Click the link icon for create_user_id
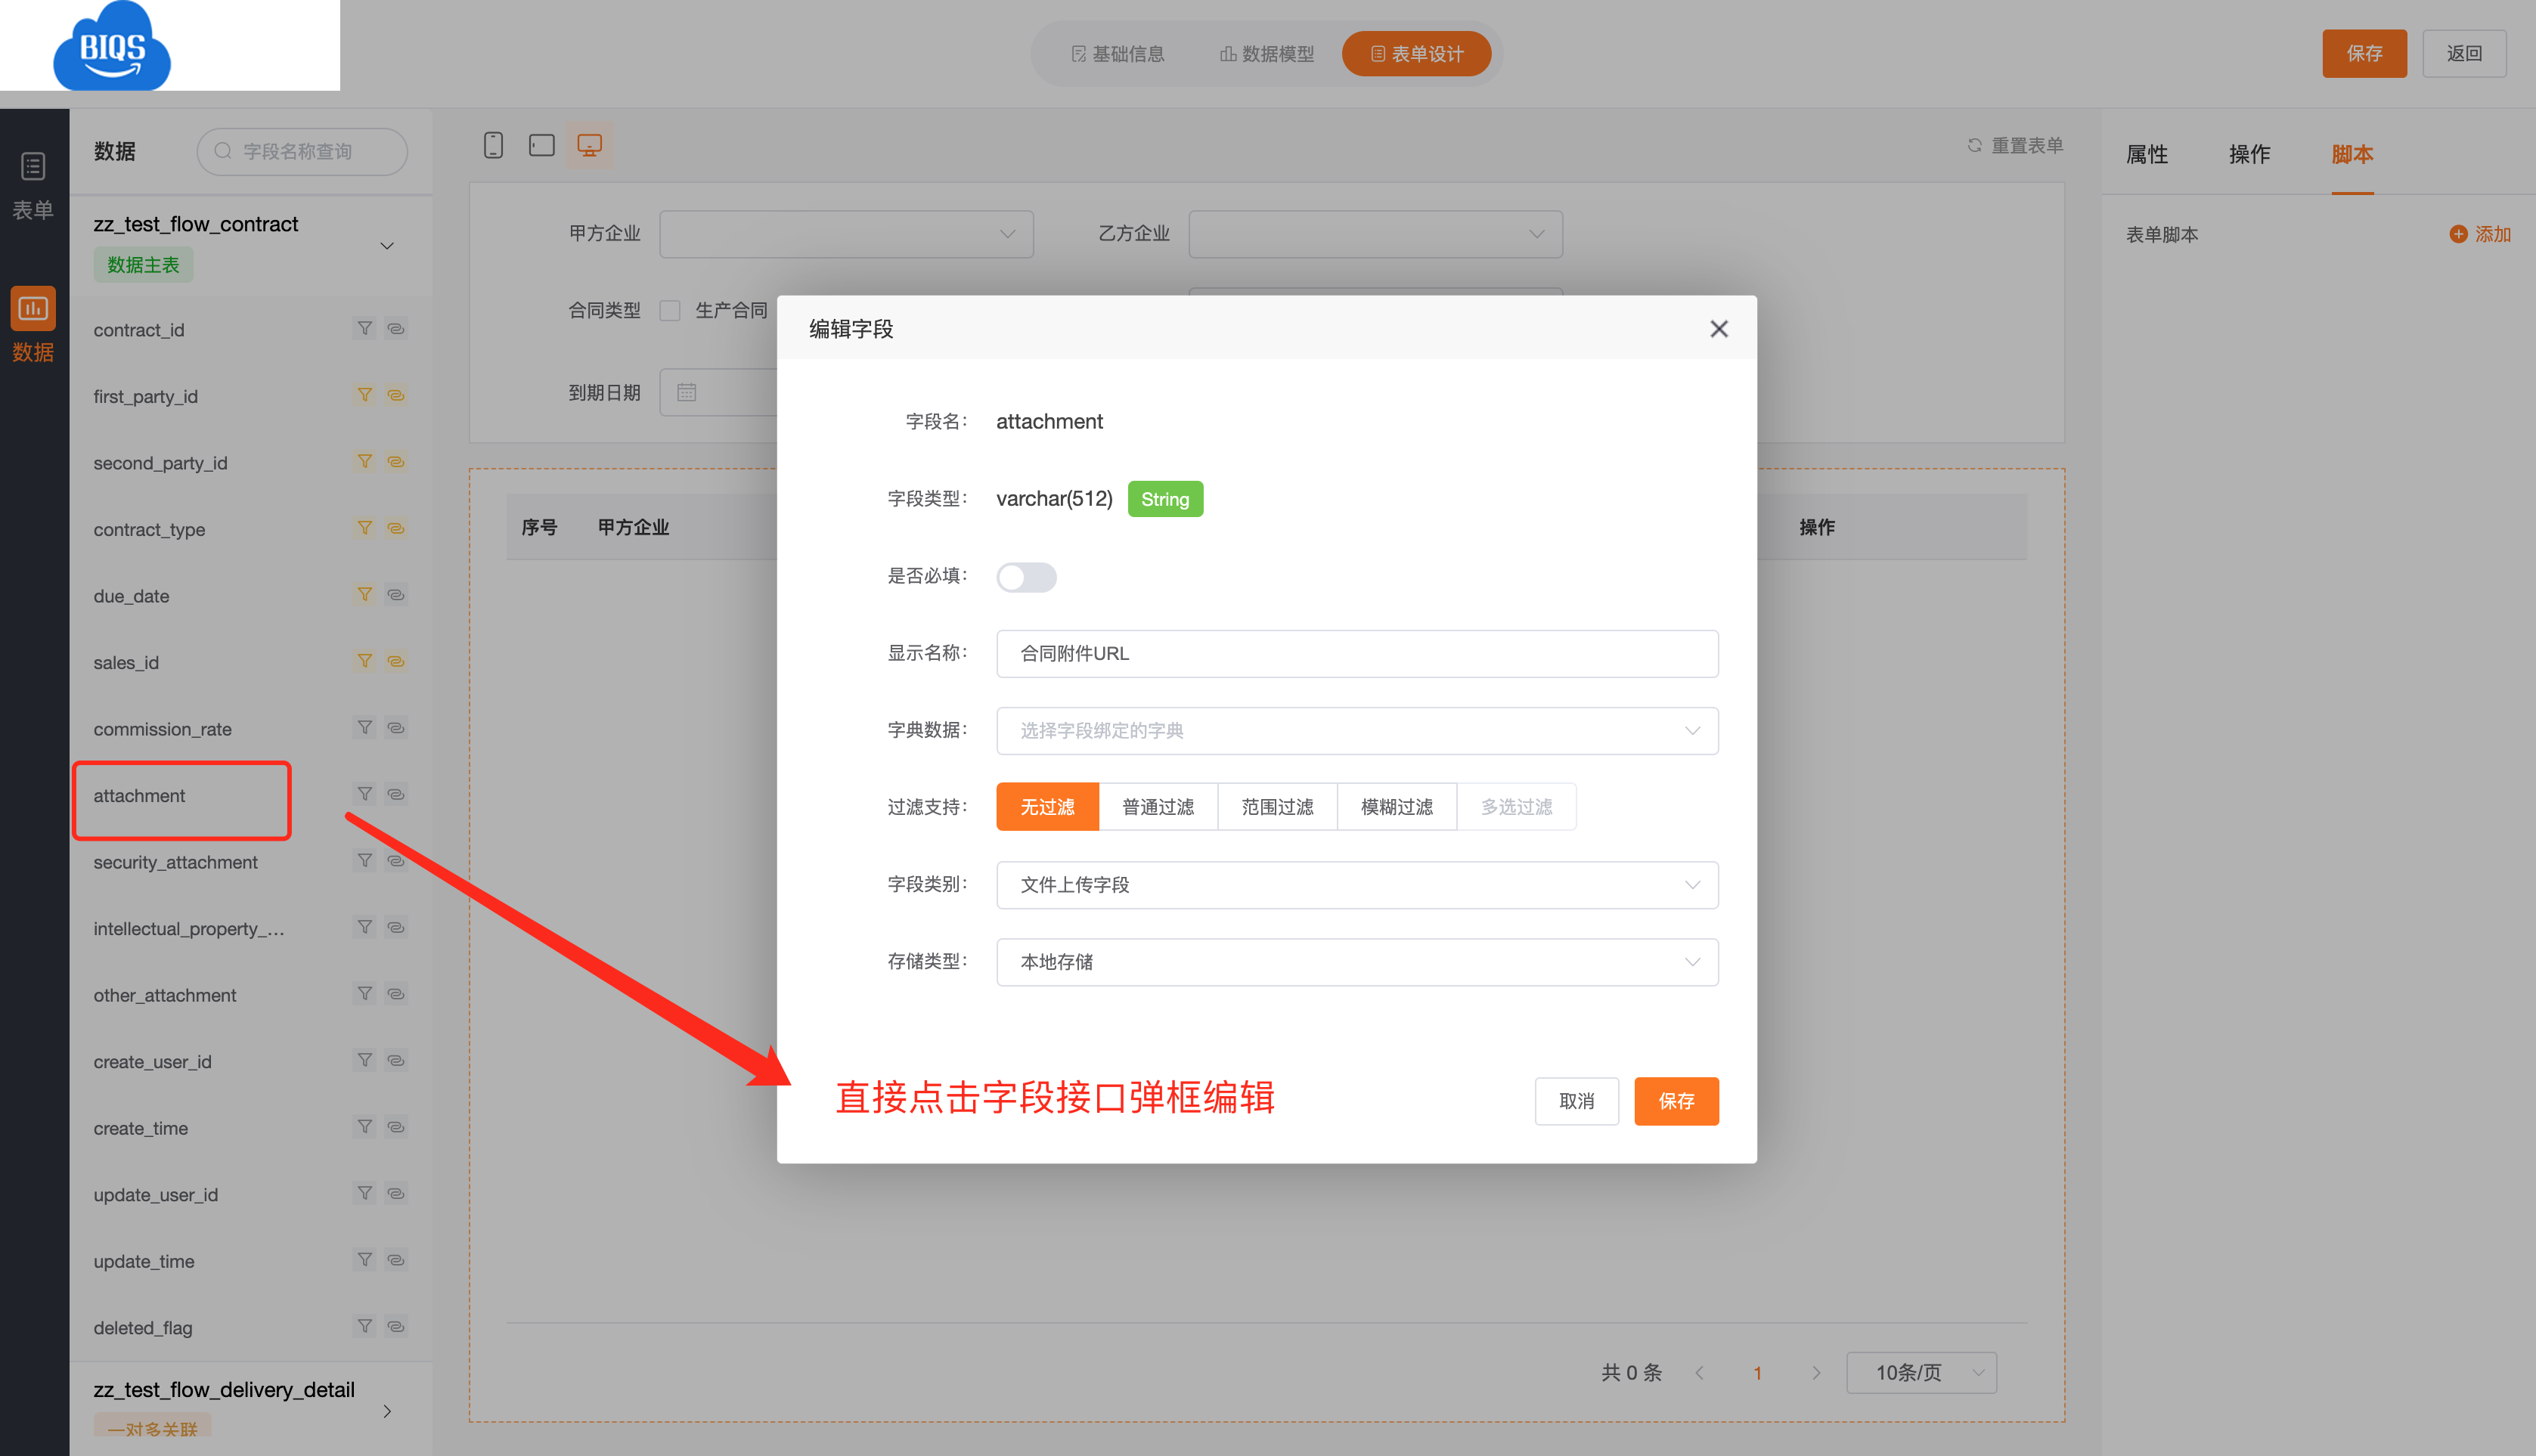 point(396,1060)
